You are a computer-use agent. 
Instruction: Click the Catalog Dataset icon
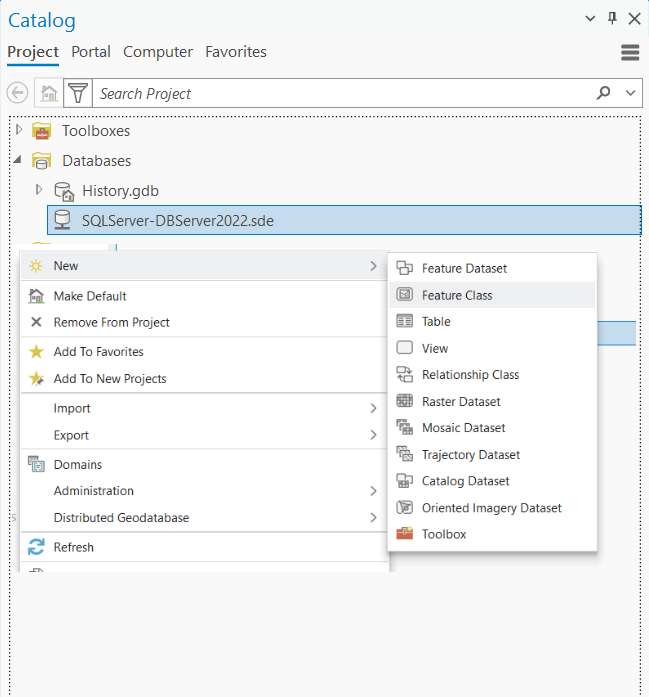coord(405,481)
